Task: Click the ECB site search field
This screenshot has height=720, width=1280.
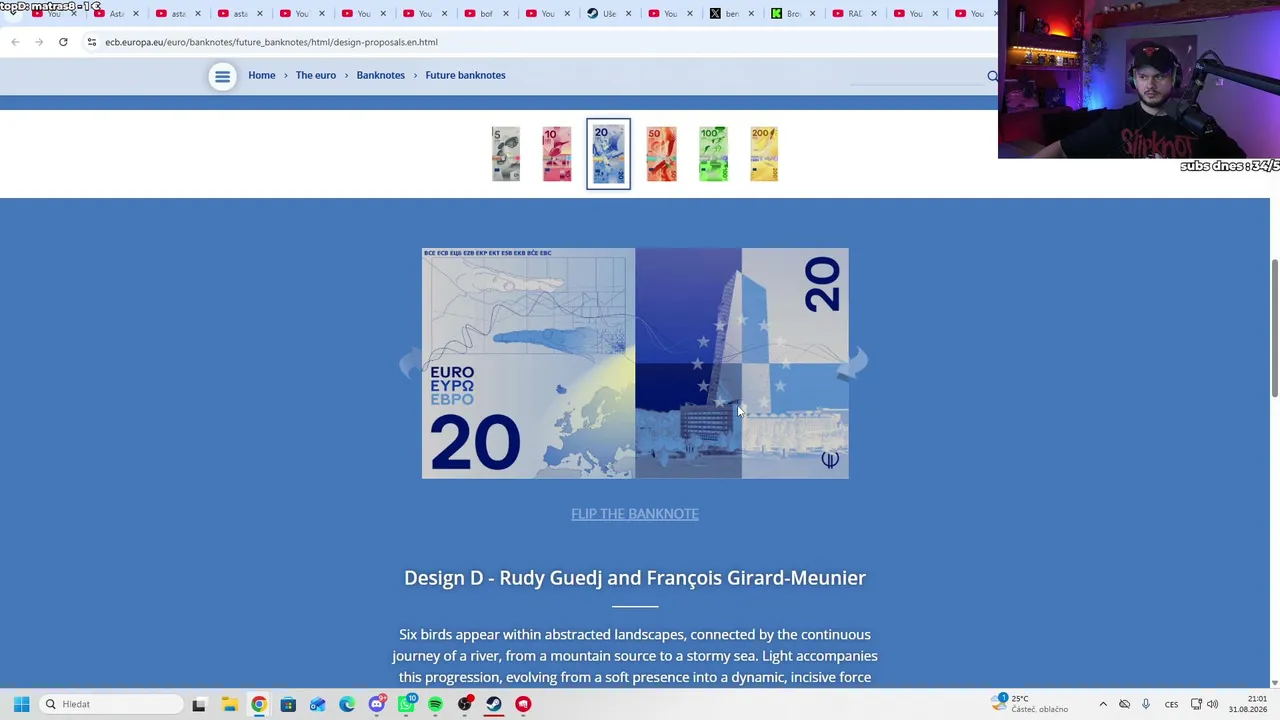Action: coord(915,76)
